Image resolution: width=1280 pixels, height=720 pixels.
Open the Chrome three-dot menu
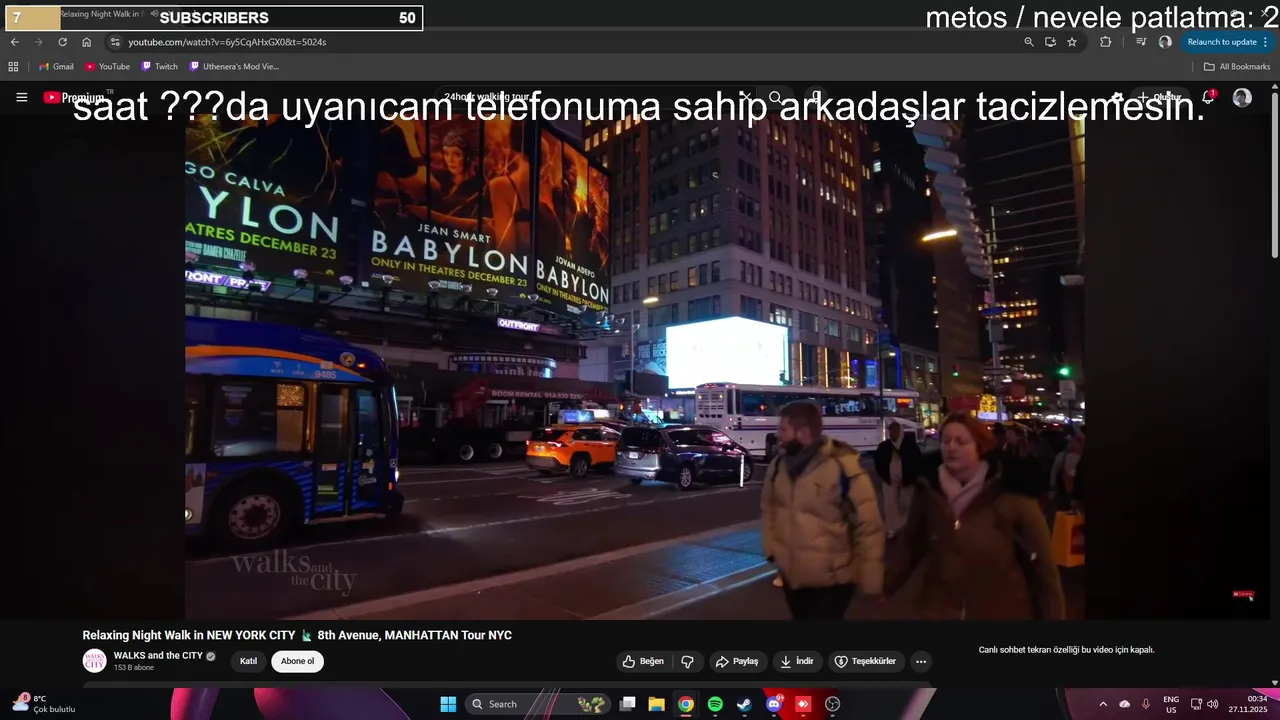[x=1266, y=42]
